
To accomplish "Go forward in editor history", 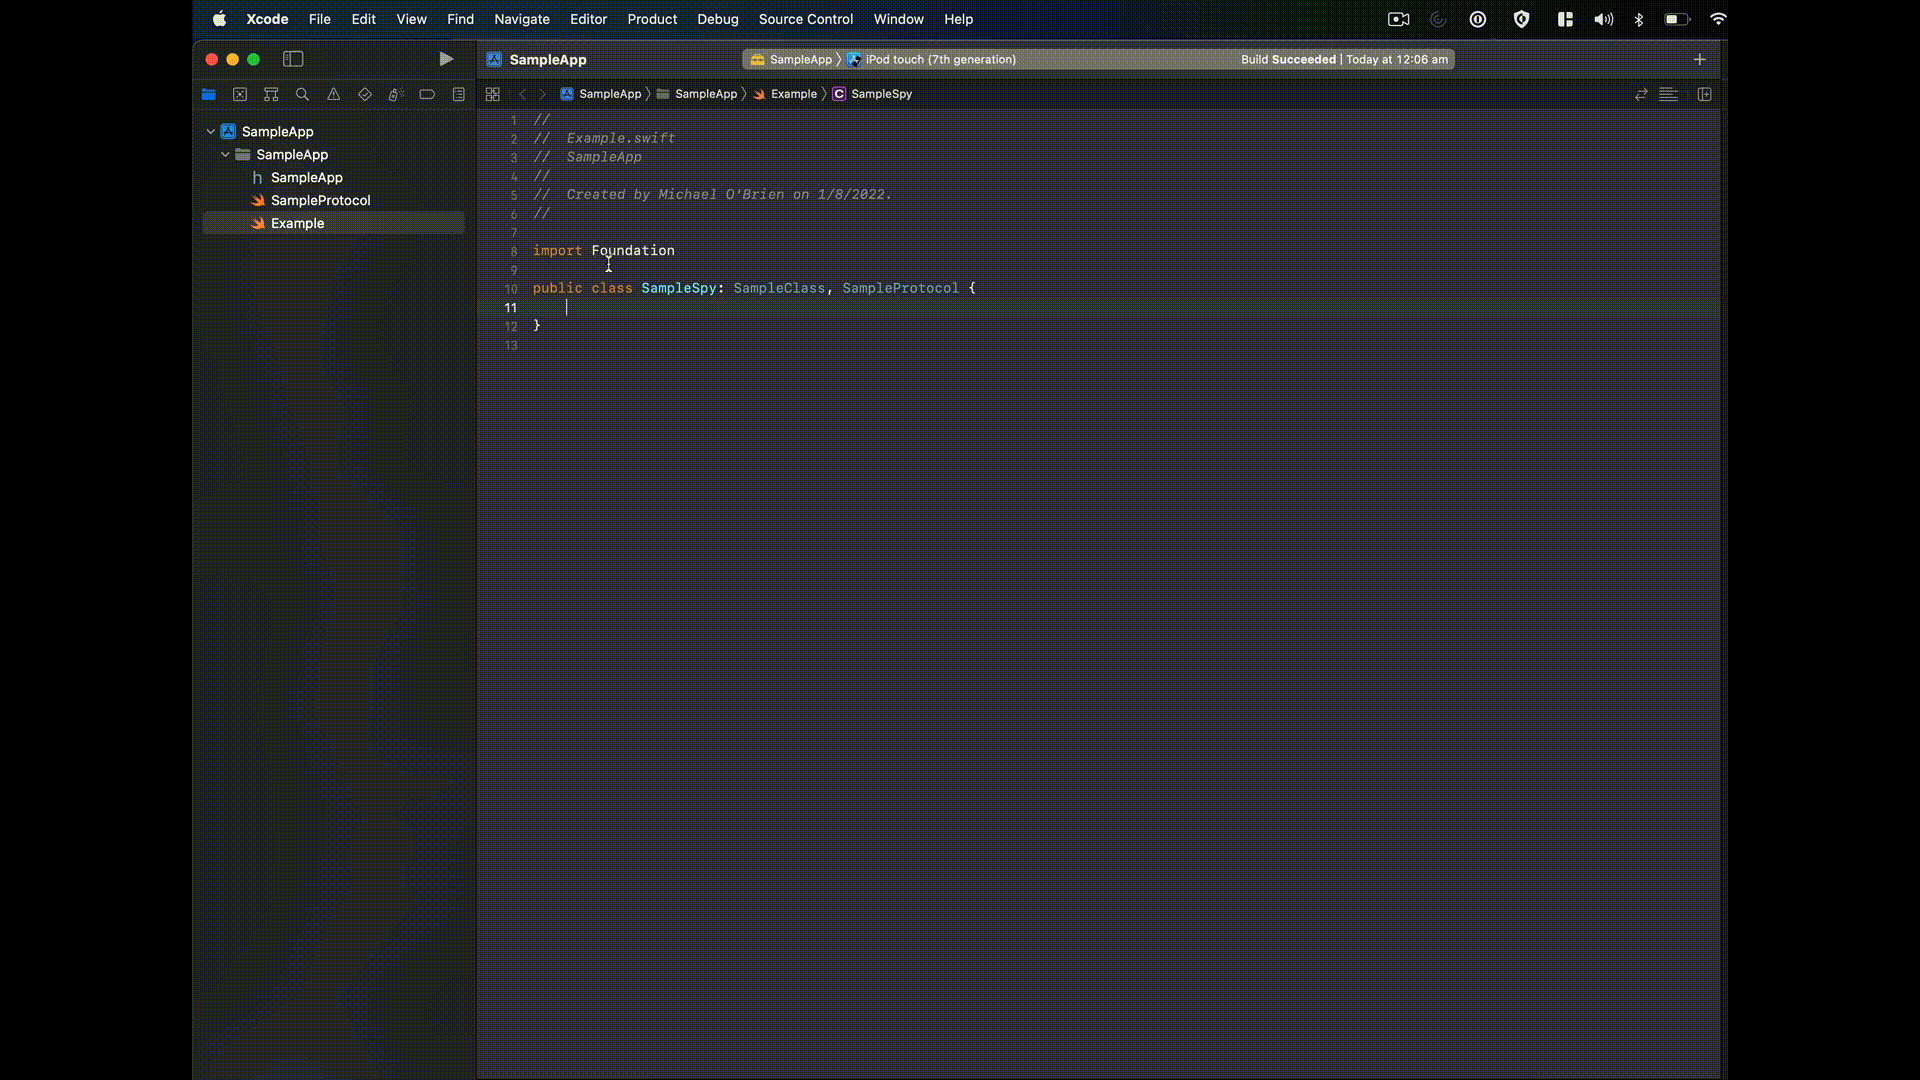I will click(543, 94).
